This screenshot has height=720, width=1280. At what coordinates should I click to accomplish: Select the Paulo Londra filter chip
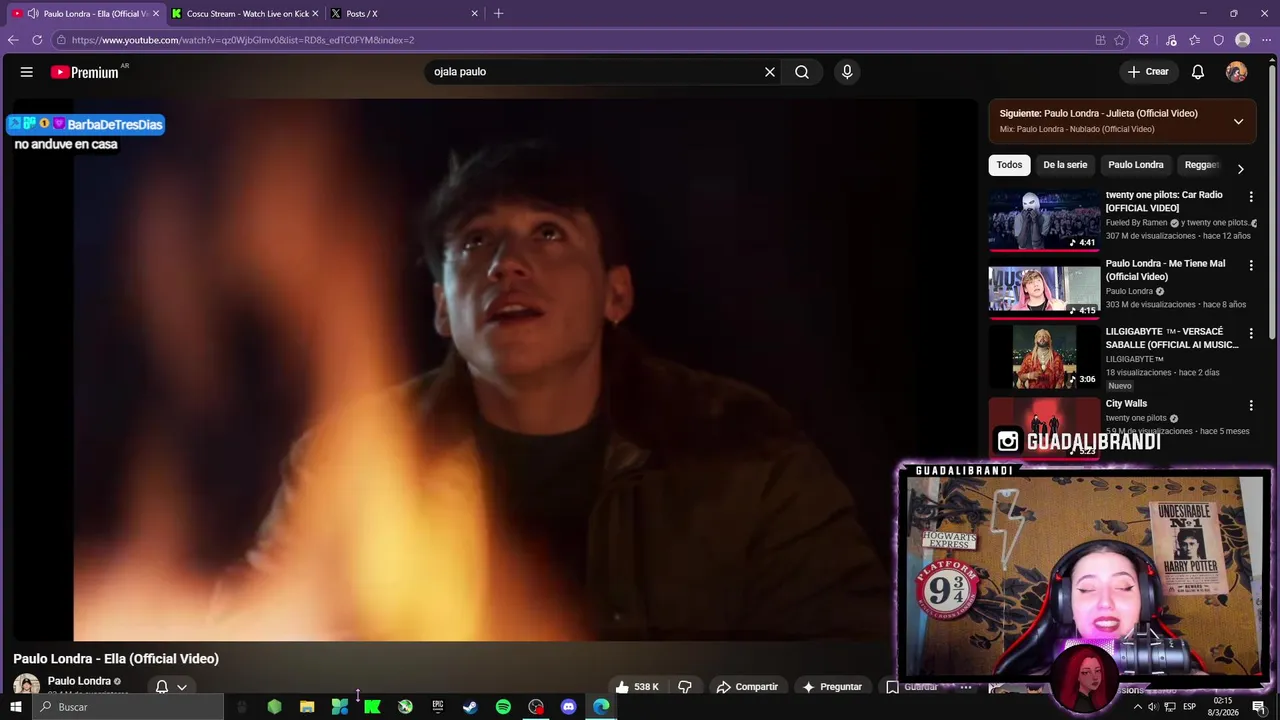point(1136,165)
